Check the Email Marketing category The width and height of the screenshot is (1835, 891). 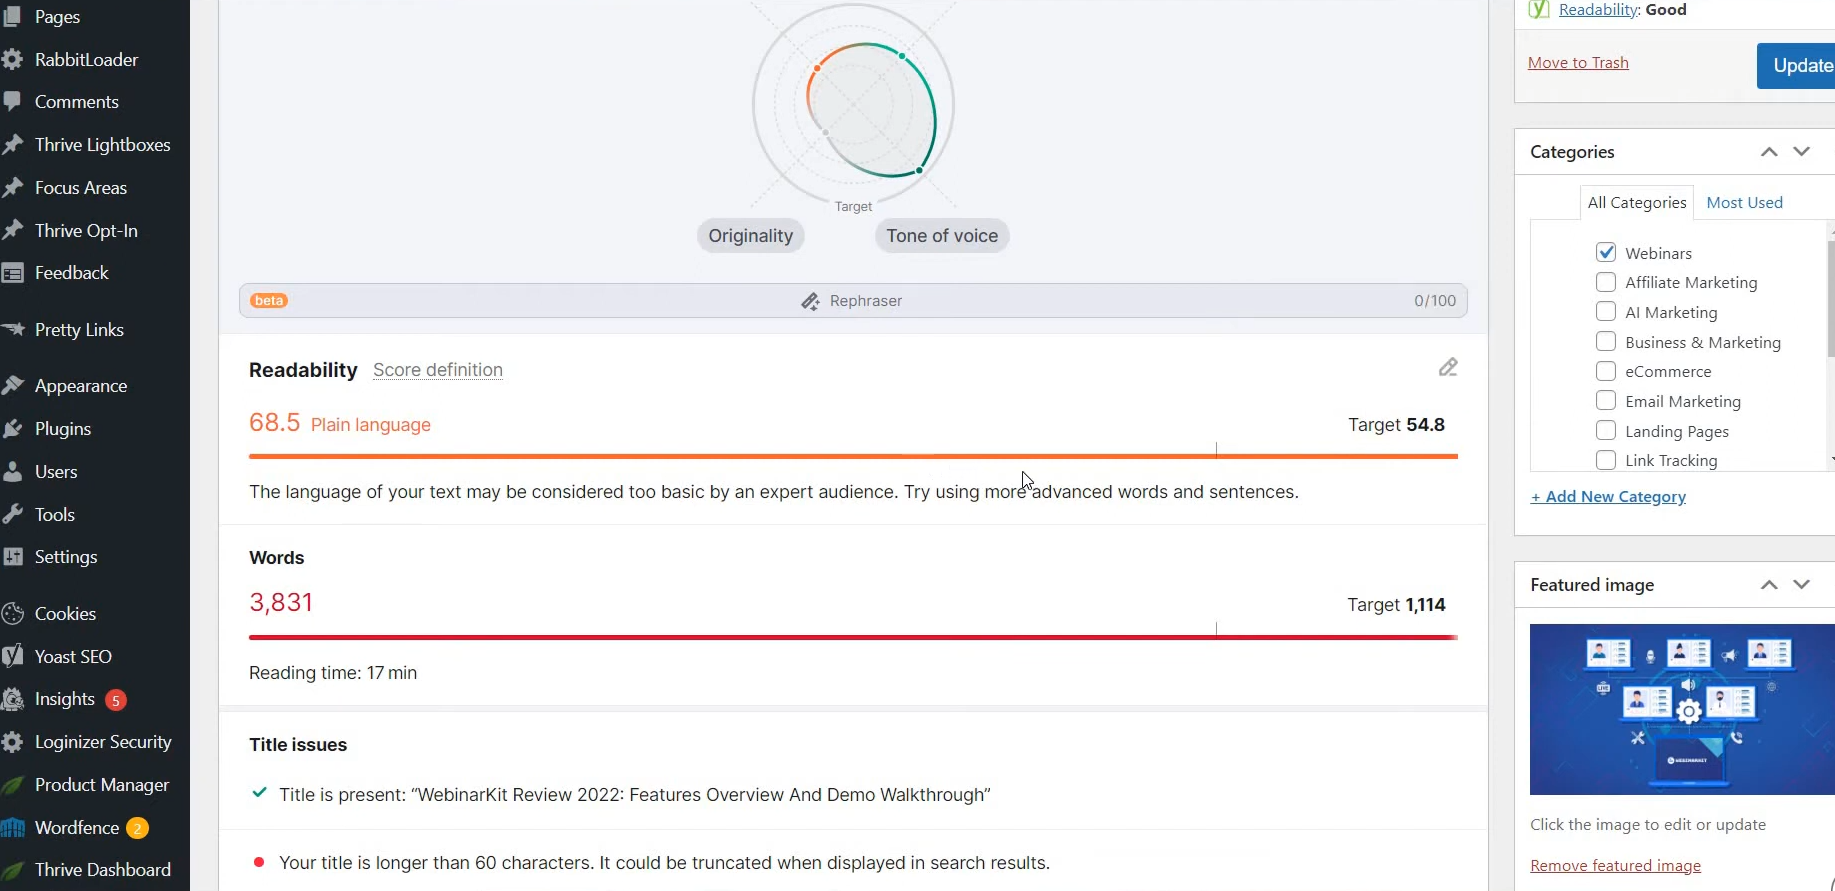(1606, 401)
